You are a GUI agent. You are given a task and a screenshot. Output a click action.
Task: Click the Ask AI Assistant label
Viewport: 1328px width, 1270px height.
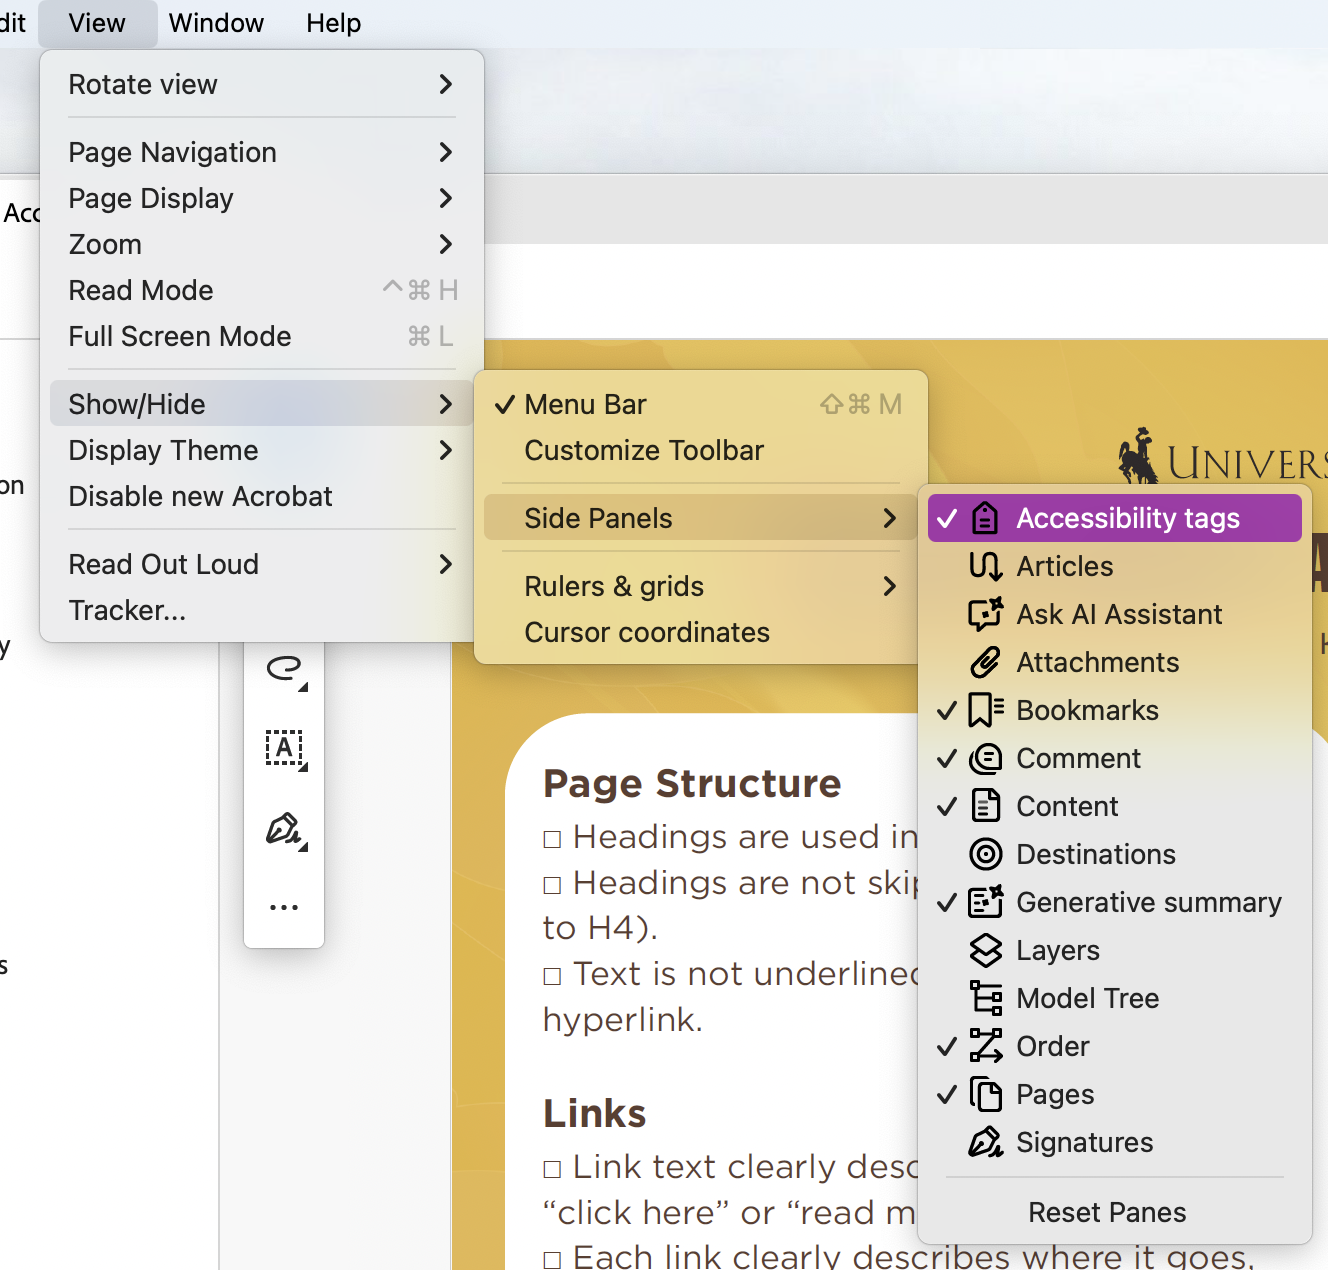coord(1119,614)
